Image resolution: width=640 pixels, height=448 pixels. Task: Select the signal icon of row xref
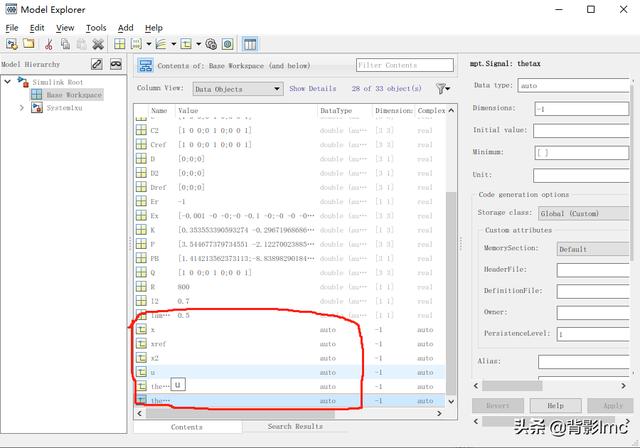pos(141,344)
